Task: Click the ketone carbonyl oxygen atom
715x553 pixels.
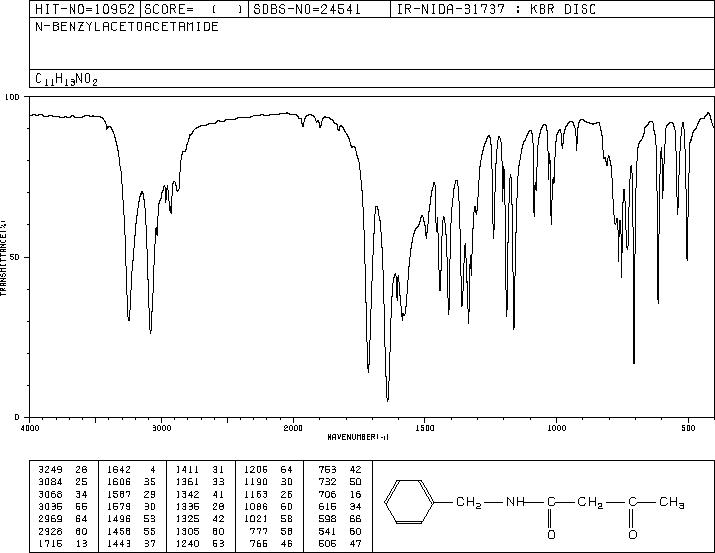Action: point(632,534)
